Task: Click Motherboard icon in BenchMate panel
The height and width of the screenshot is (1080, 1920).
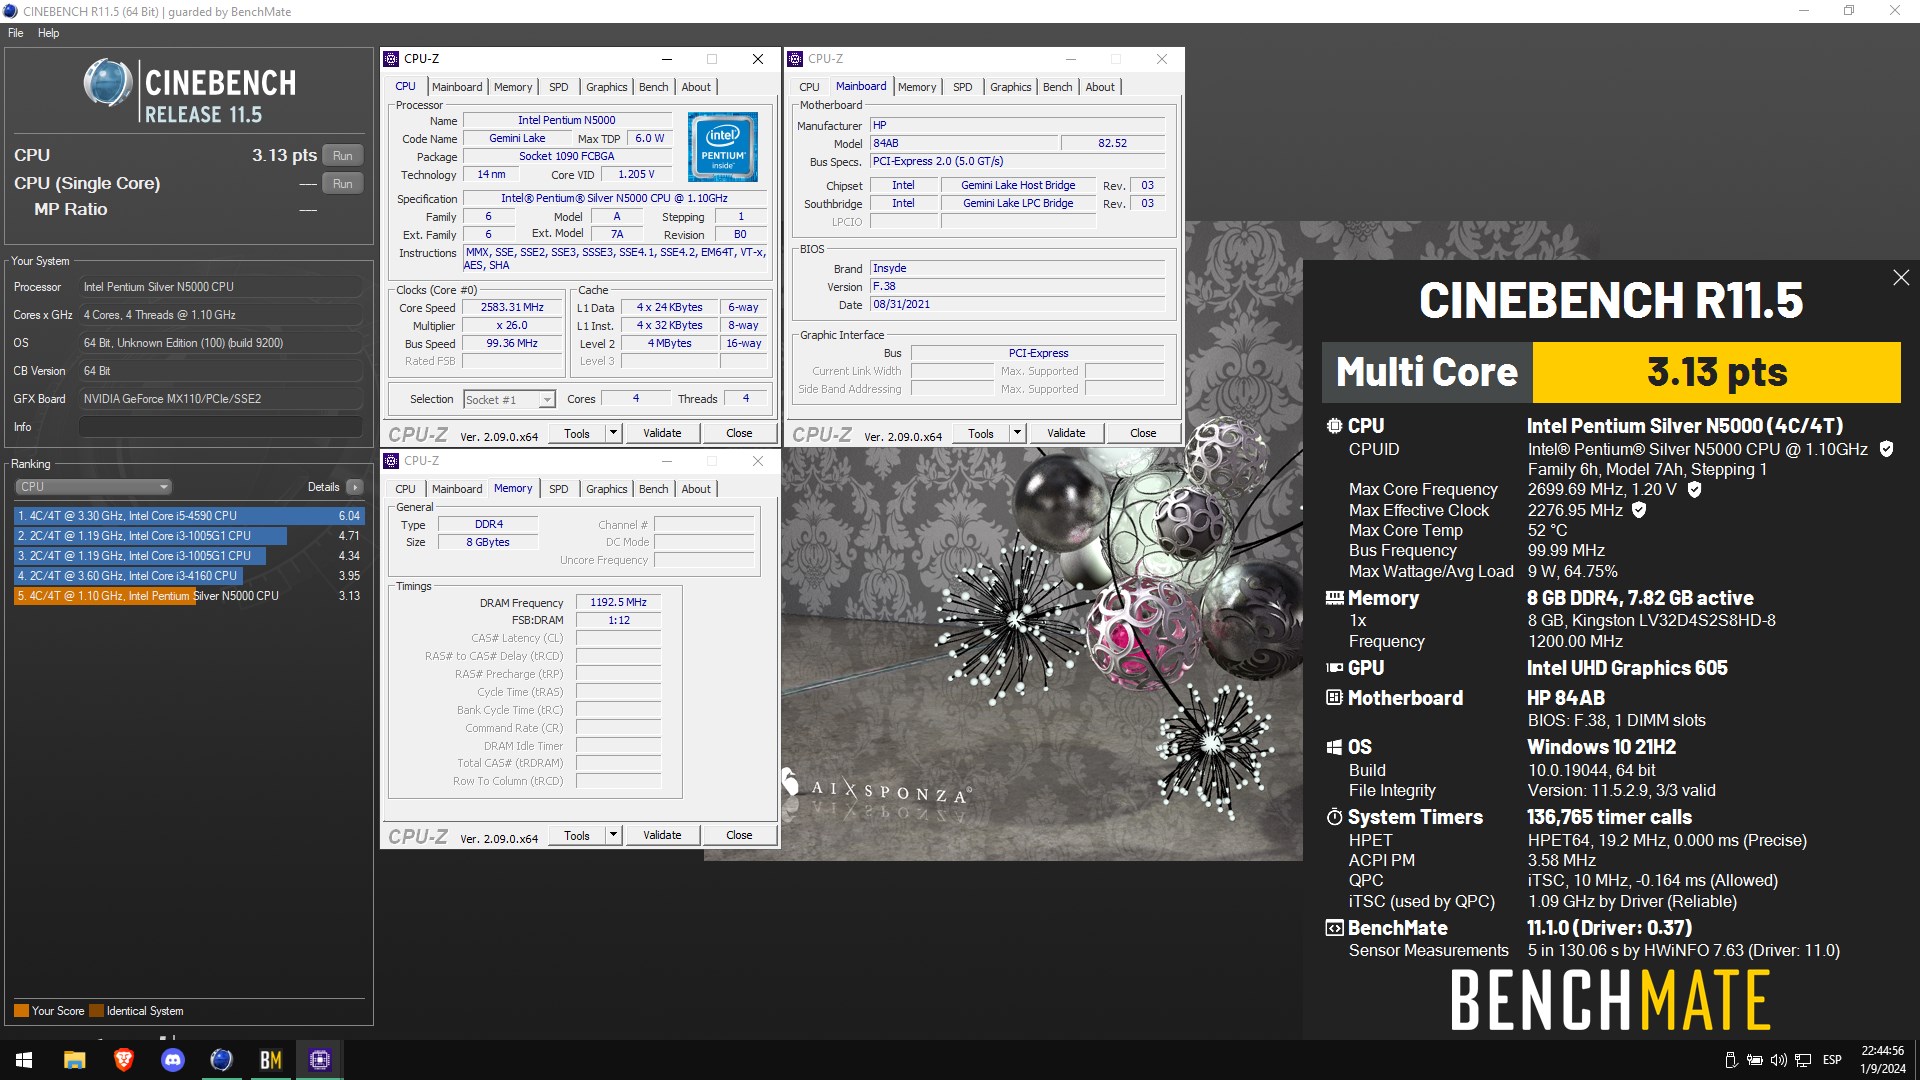Action: [x=1334, y=698]
